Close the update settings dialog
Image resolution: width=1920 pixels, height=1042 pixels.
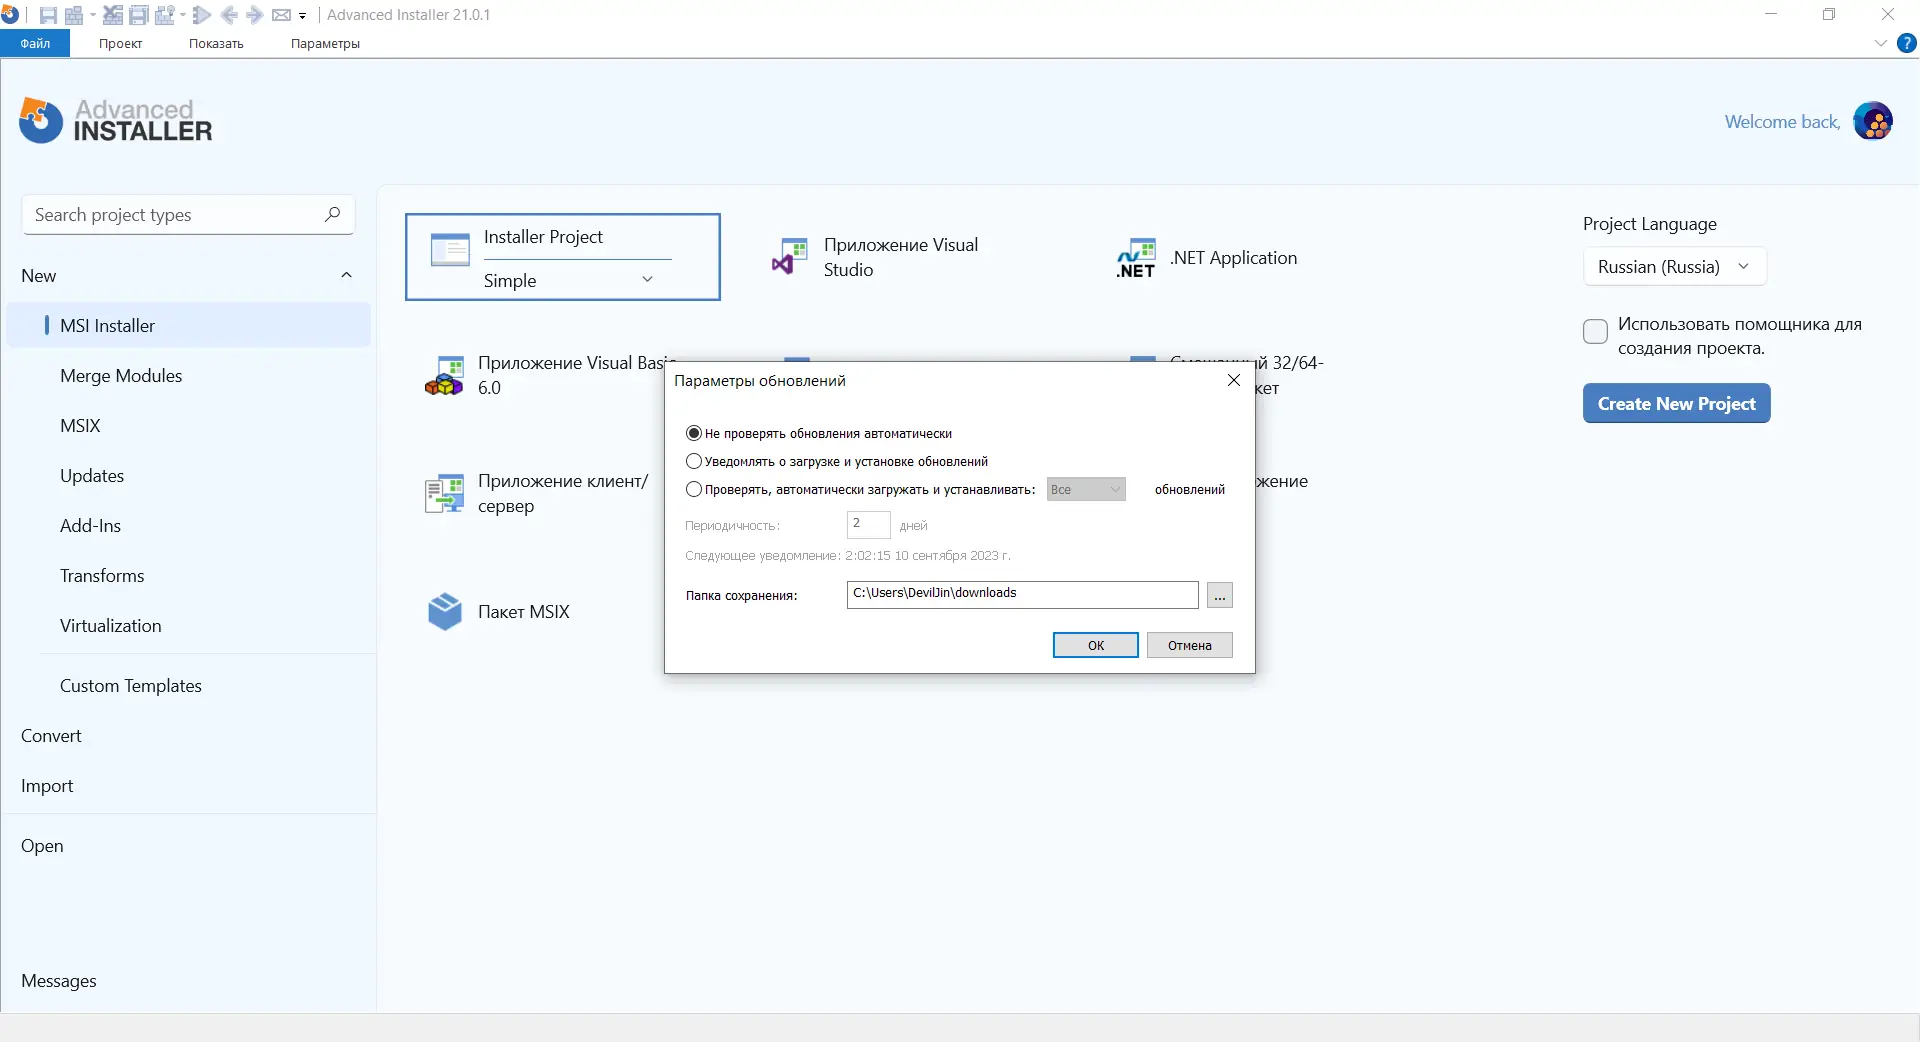pyautogui.click(x=1234, y=380)
